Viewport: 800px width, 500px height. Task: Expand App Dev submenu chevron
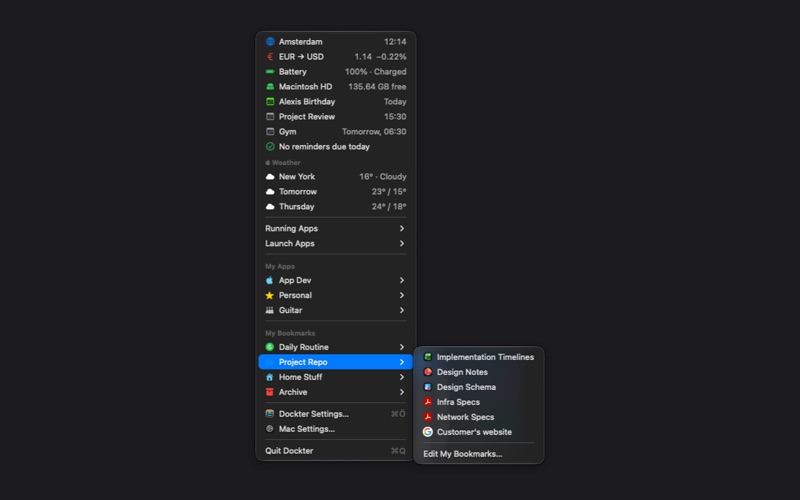point(402,280)
